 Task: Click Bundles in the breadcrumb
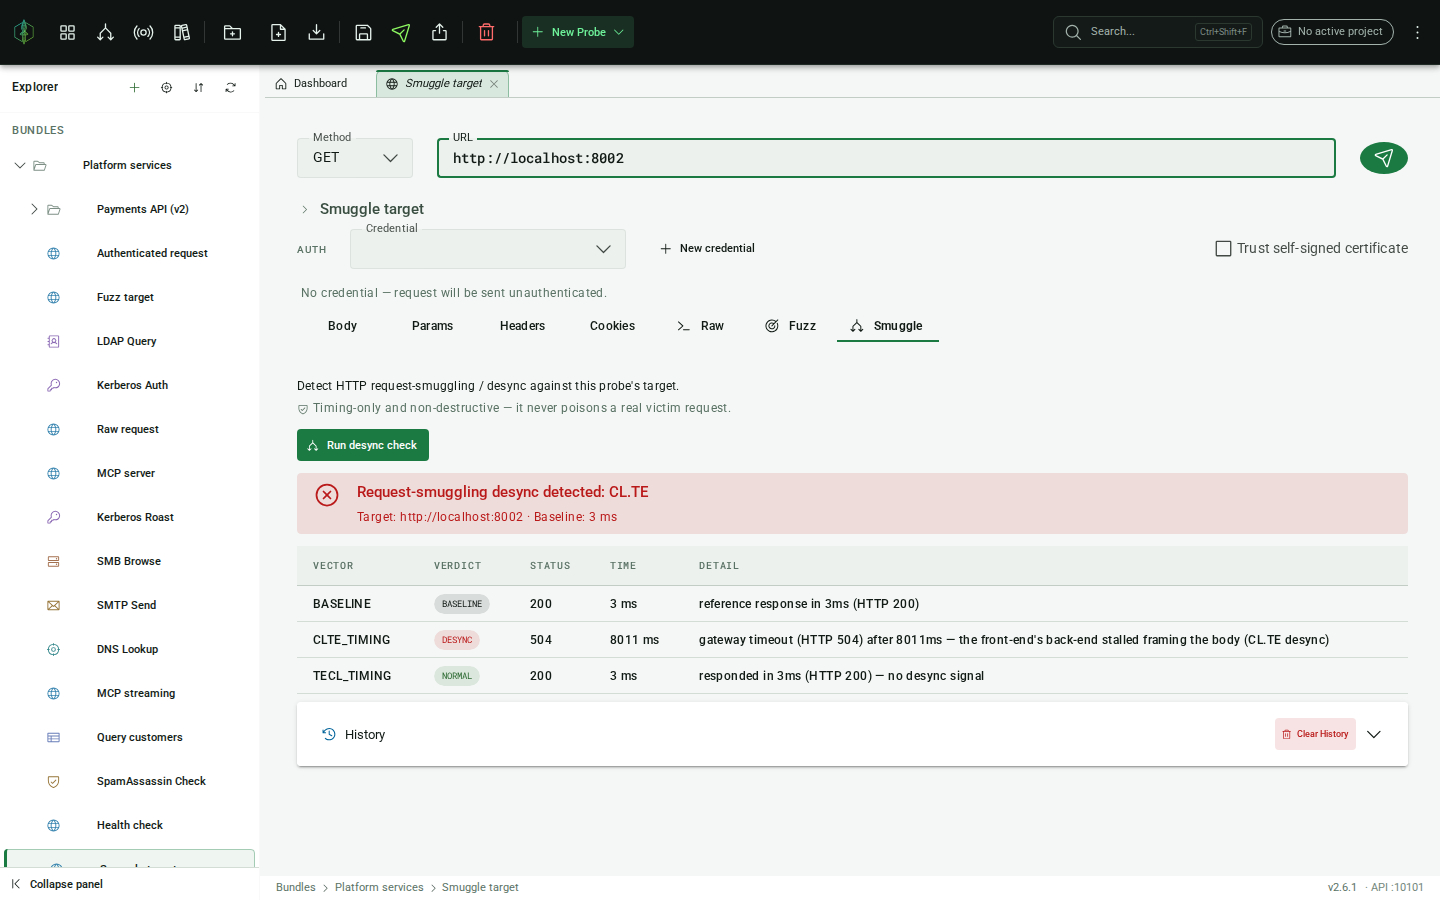coord(296,887)
